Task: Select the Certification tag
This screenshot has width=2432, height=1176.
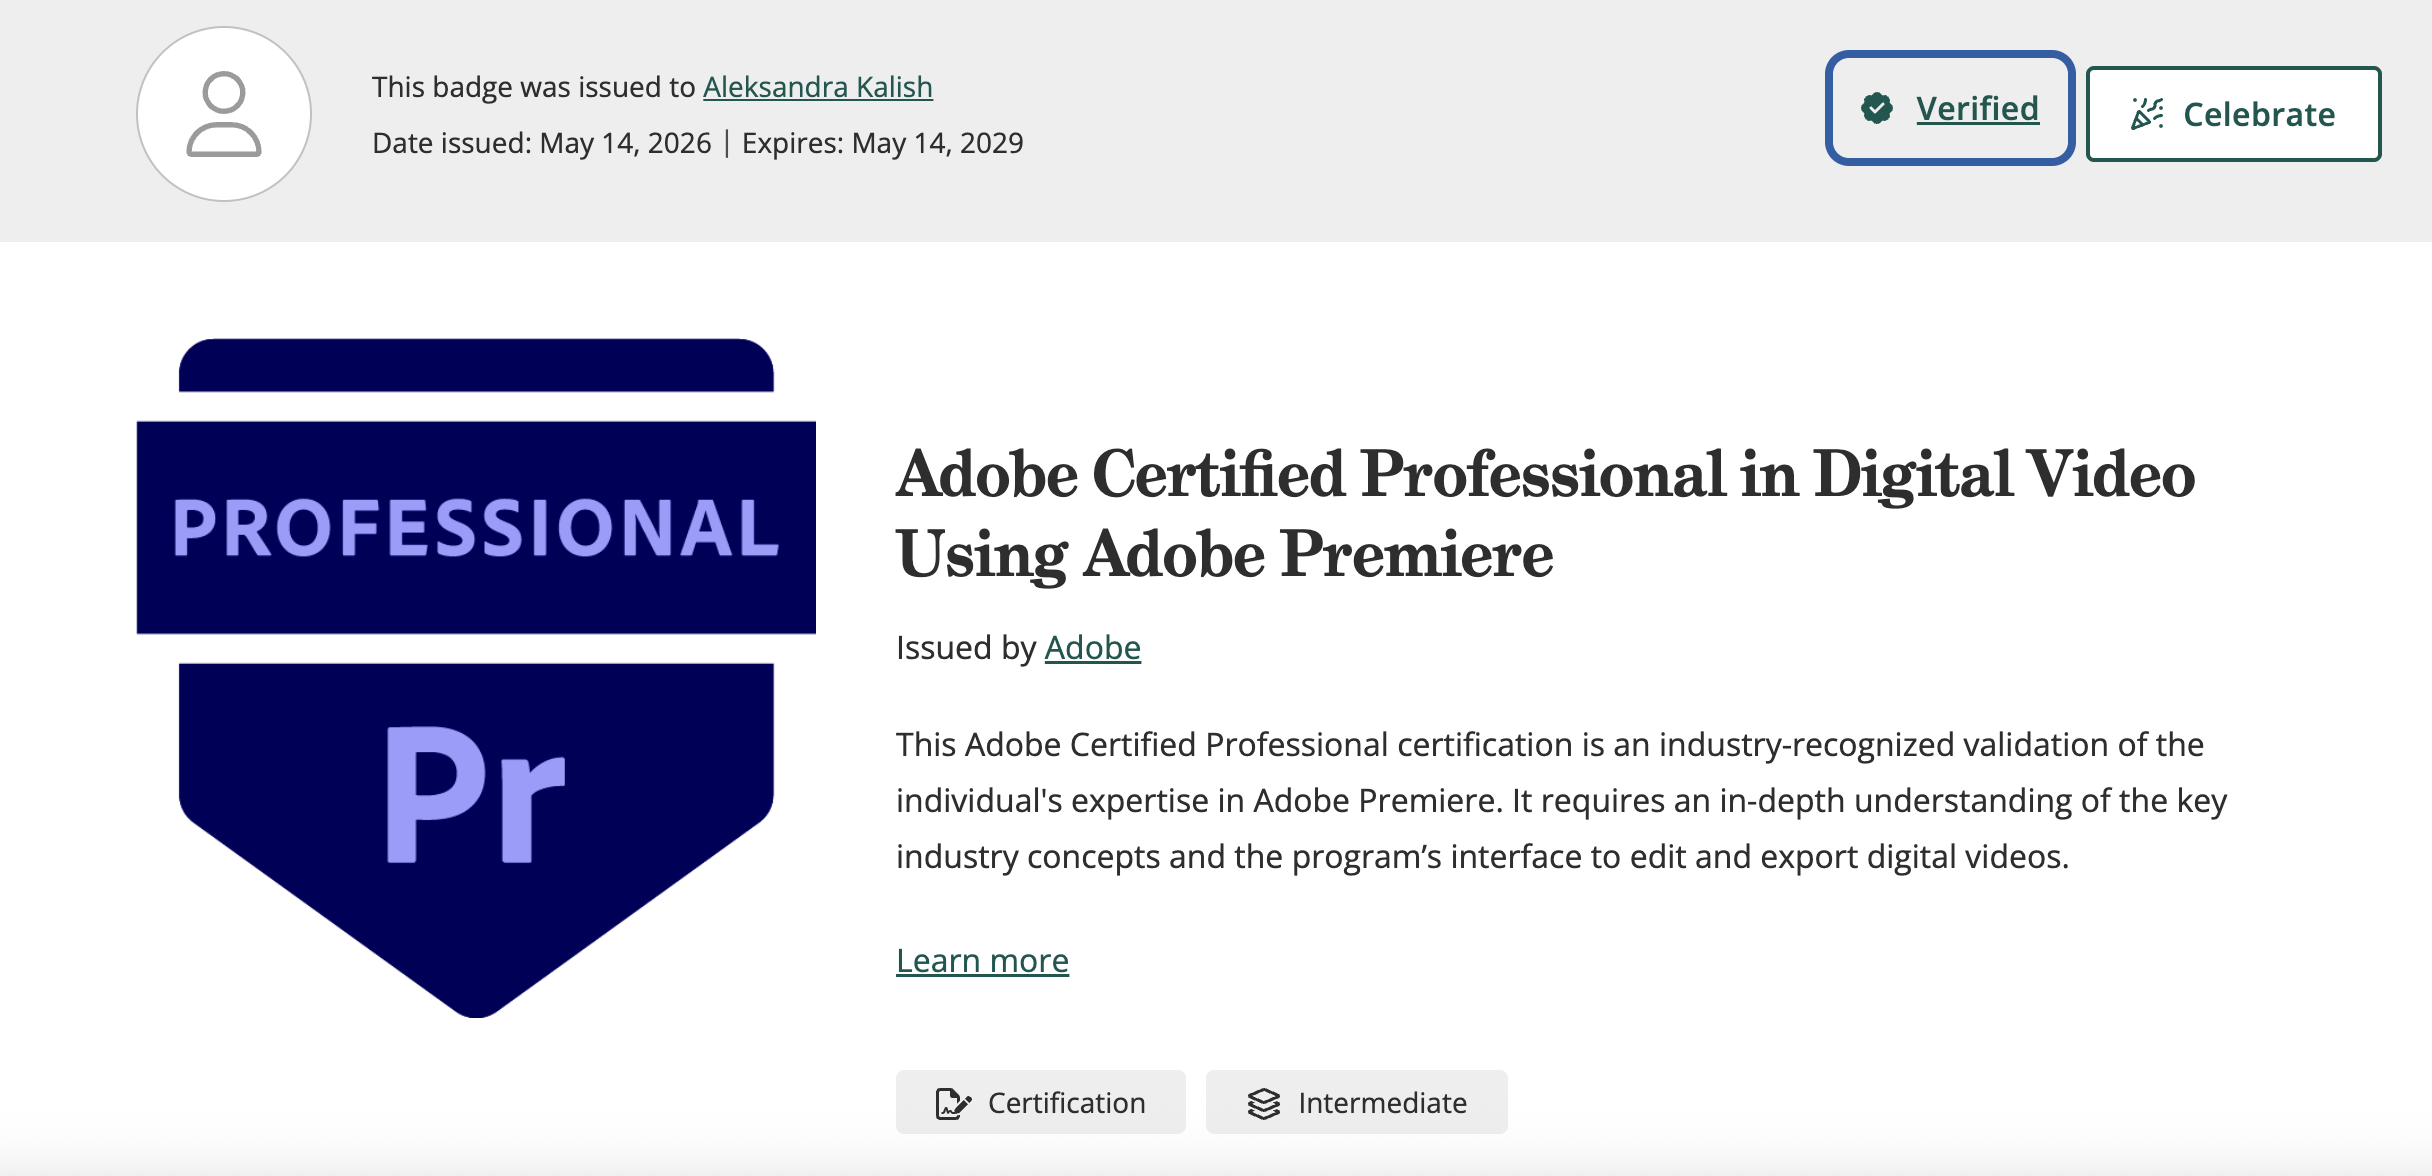Action: (x=1040, y=1102)
